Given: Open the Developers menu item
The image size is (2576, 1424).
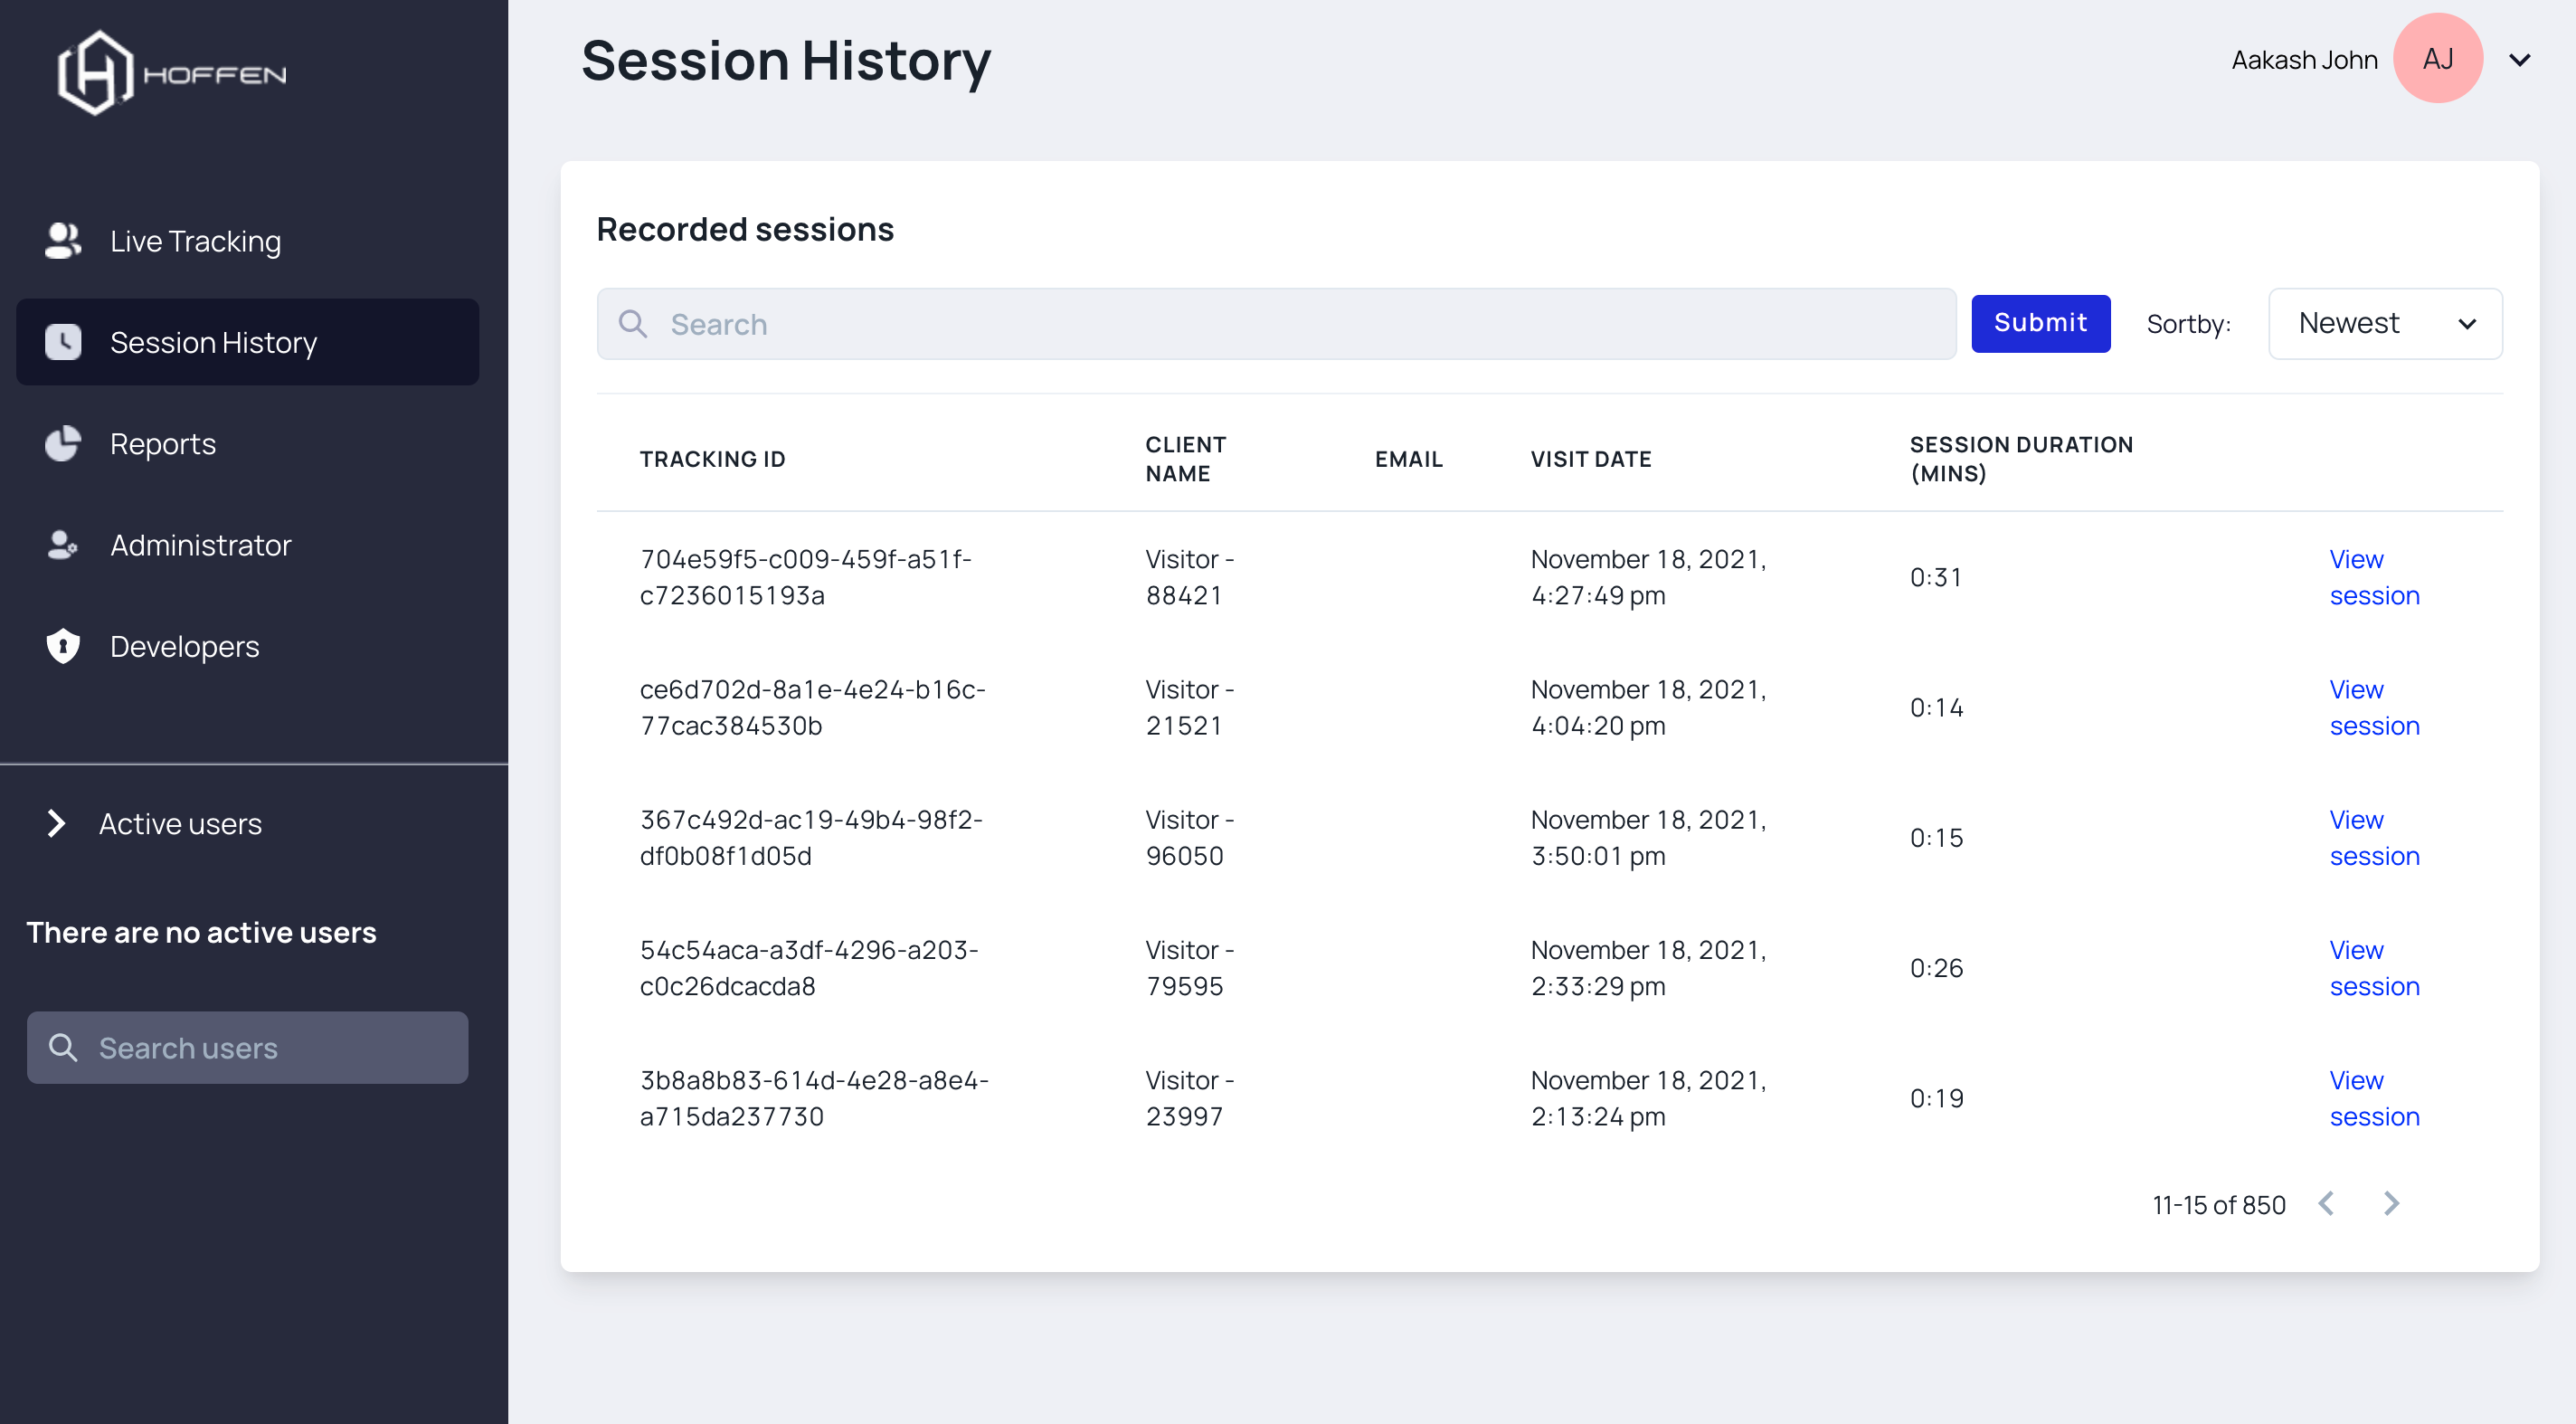Looking at the screenshot, I should pos(184,646).
